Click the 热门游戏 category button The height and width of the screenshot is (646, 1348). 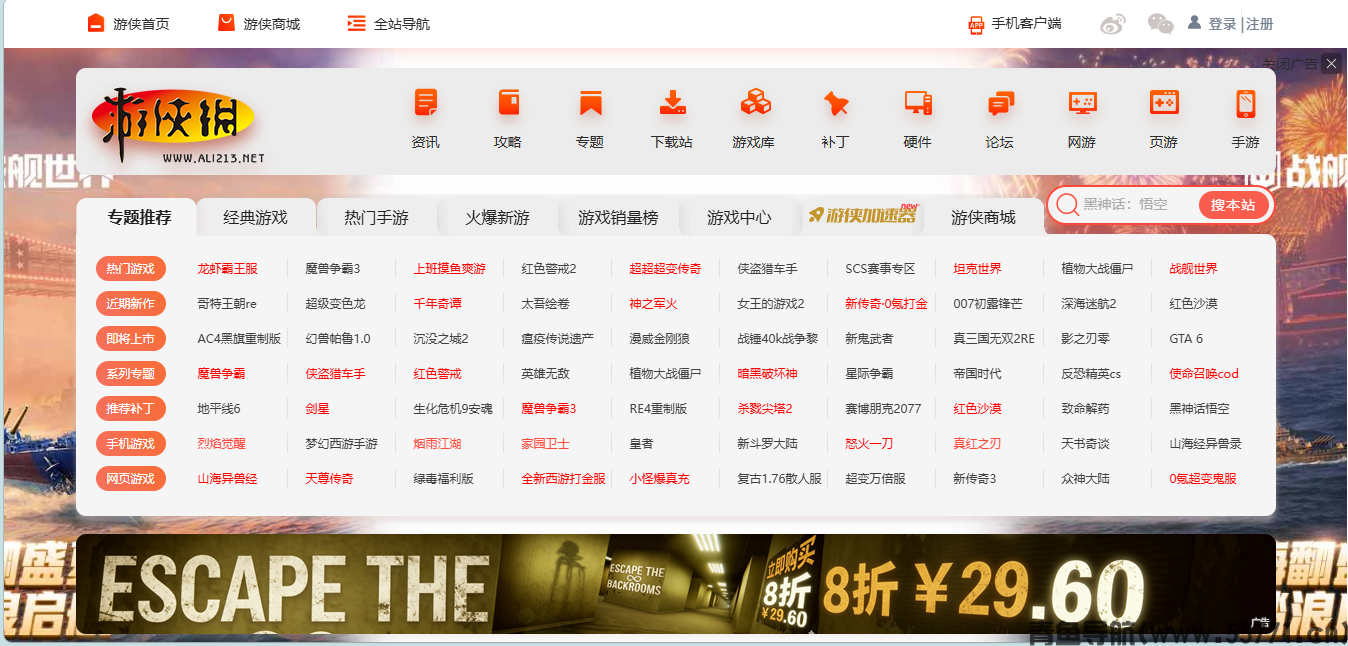(131, 269)
